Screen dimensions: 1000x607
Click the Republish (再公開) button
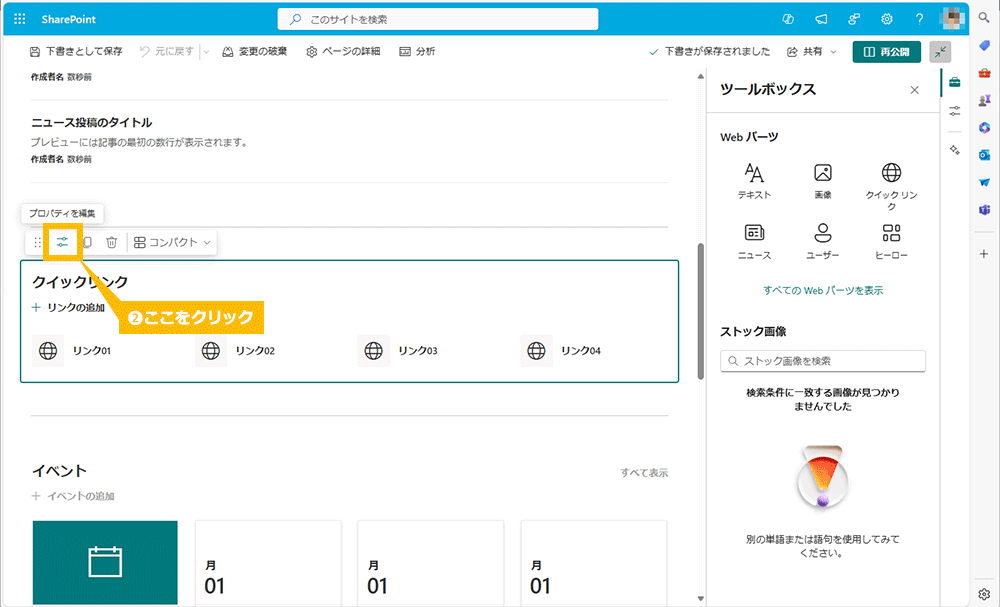[886, 52]
